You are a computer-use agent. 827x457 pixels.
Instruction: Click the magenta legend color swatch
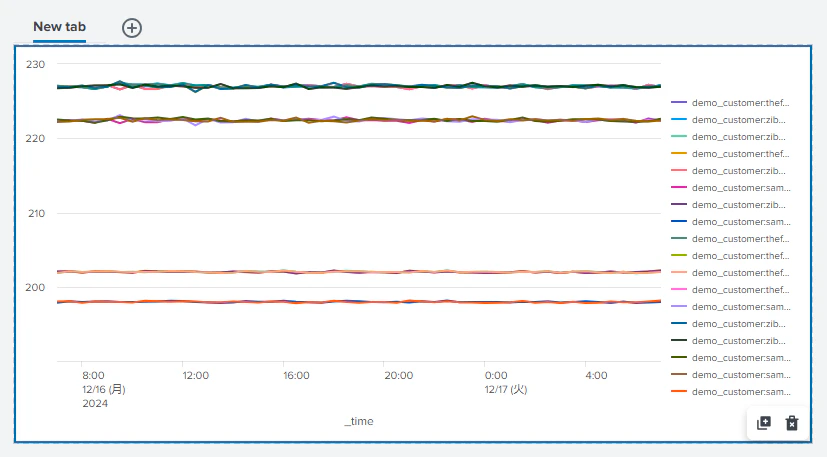point(679,187)
